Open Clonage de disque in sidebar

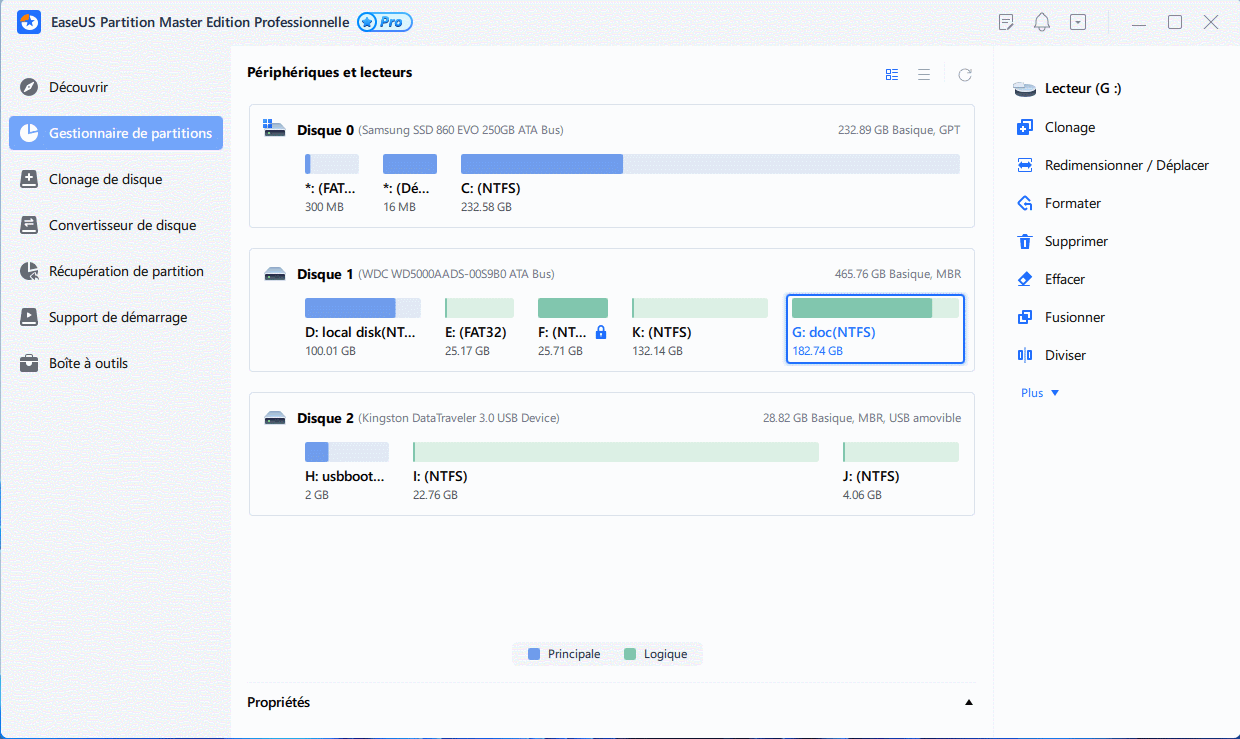pyautogui.click(x=105, y=179)
